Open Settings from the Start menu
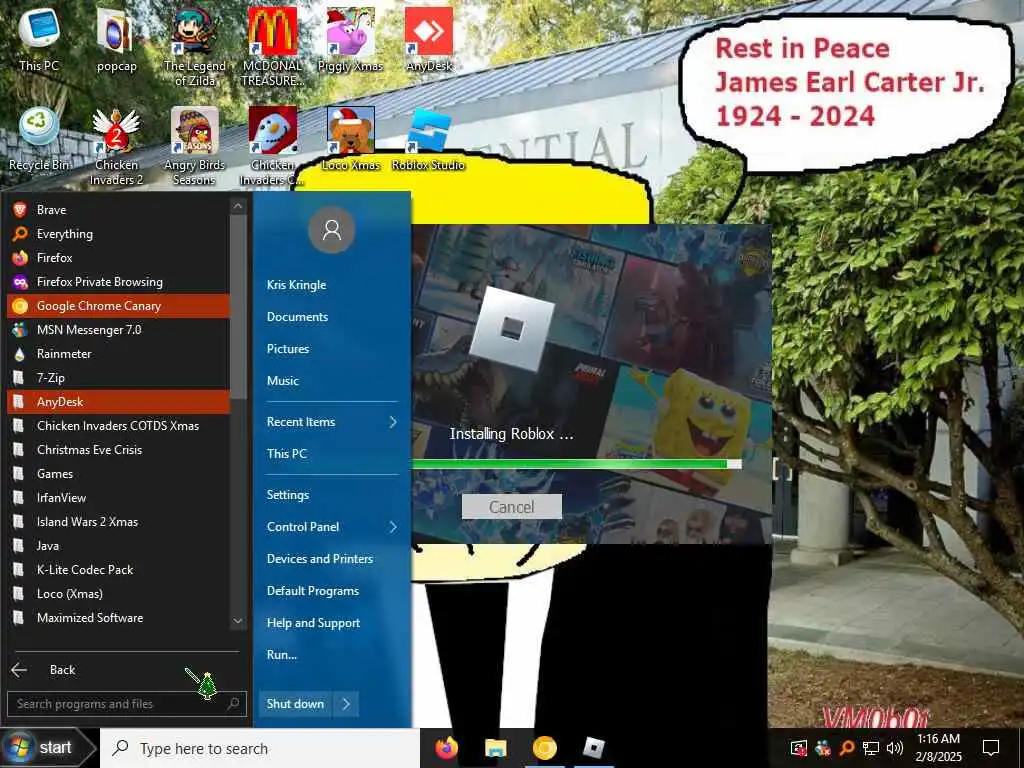1024x768 pixels. click(288, 495)
